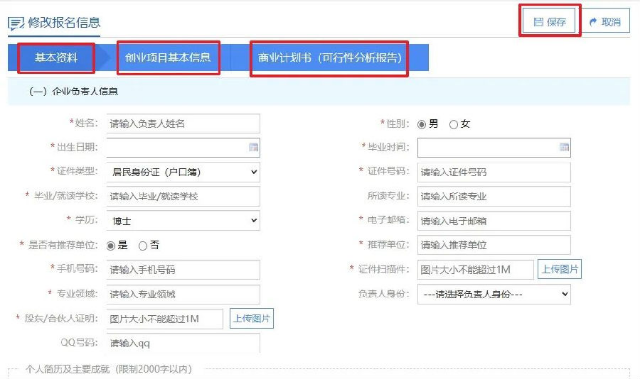Click the cancel arrow icon beside 取消
Viewport: 640px width, 379px height.
(593, 22)
